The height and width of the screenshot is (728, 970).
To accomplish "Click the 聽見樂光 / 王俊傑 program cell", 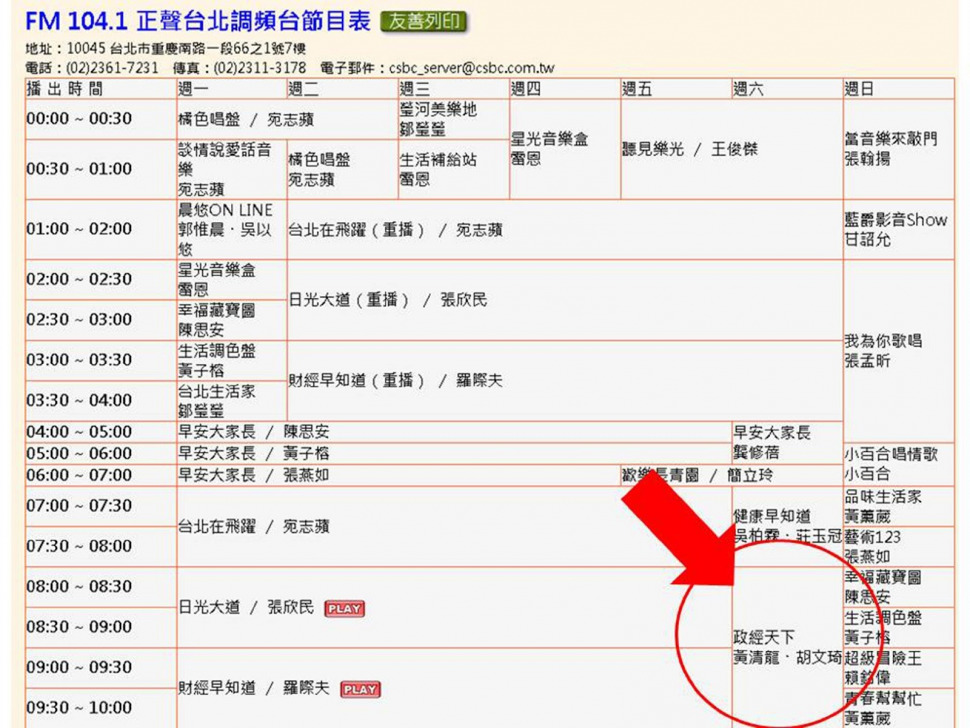I will click(x=732, y=149).
